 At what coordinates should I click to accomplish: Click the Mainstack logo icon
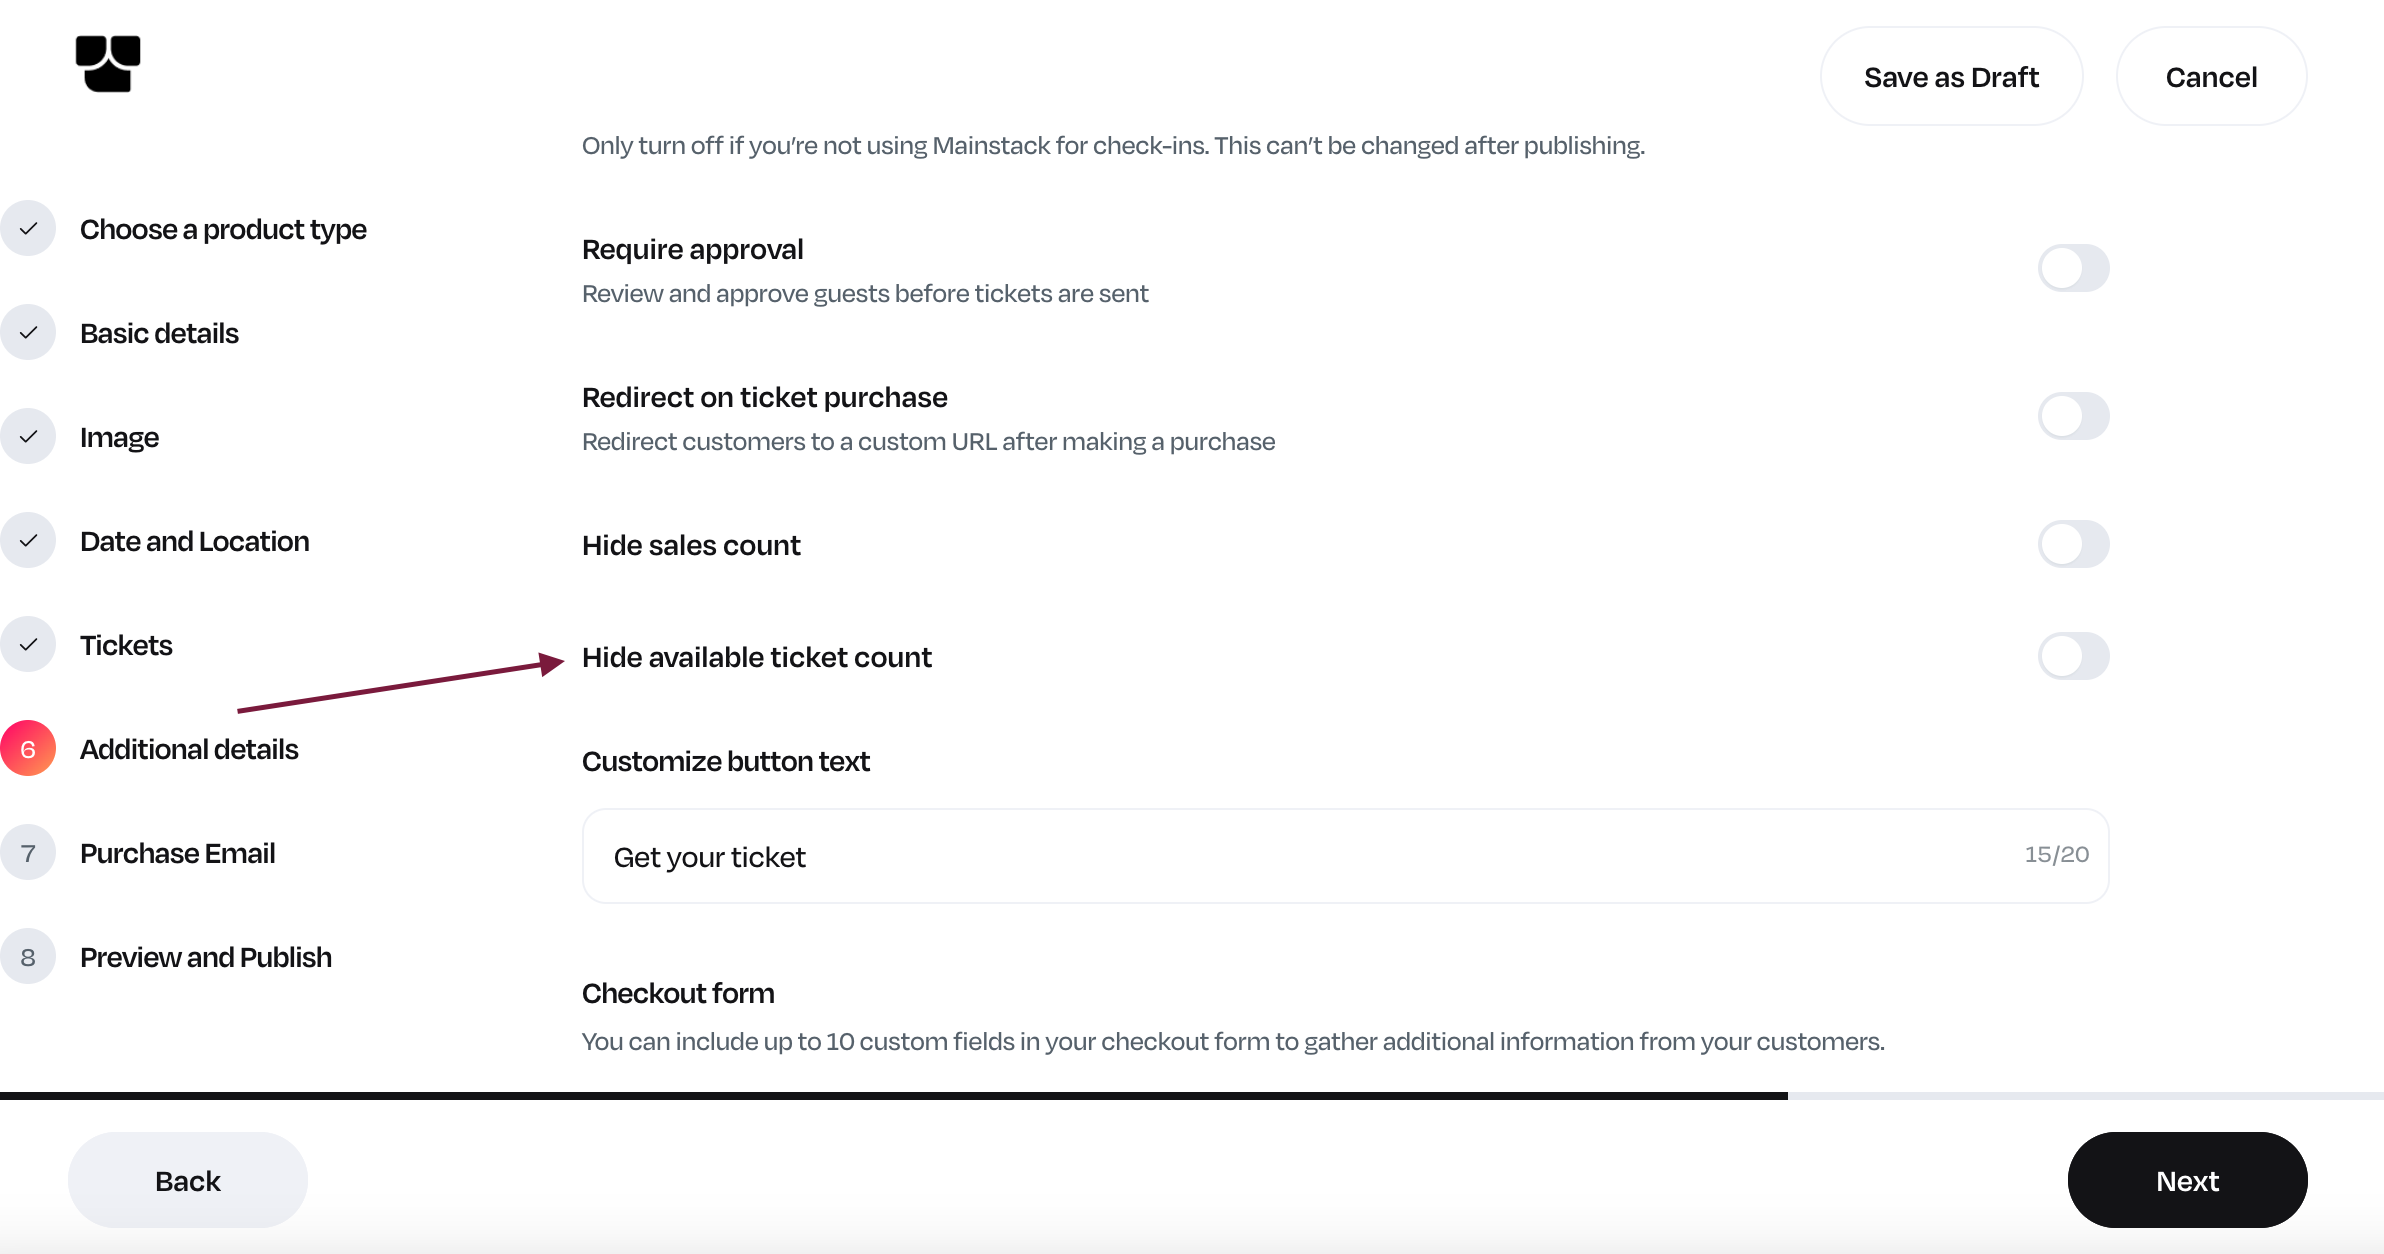click(x=108, y=63)
